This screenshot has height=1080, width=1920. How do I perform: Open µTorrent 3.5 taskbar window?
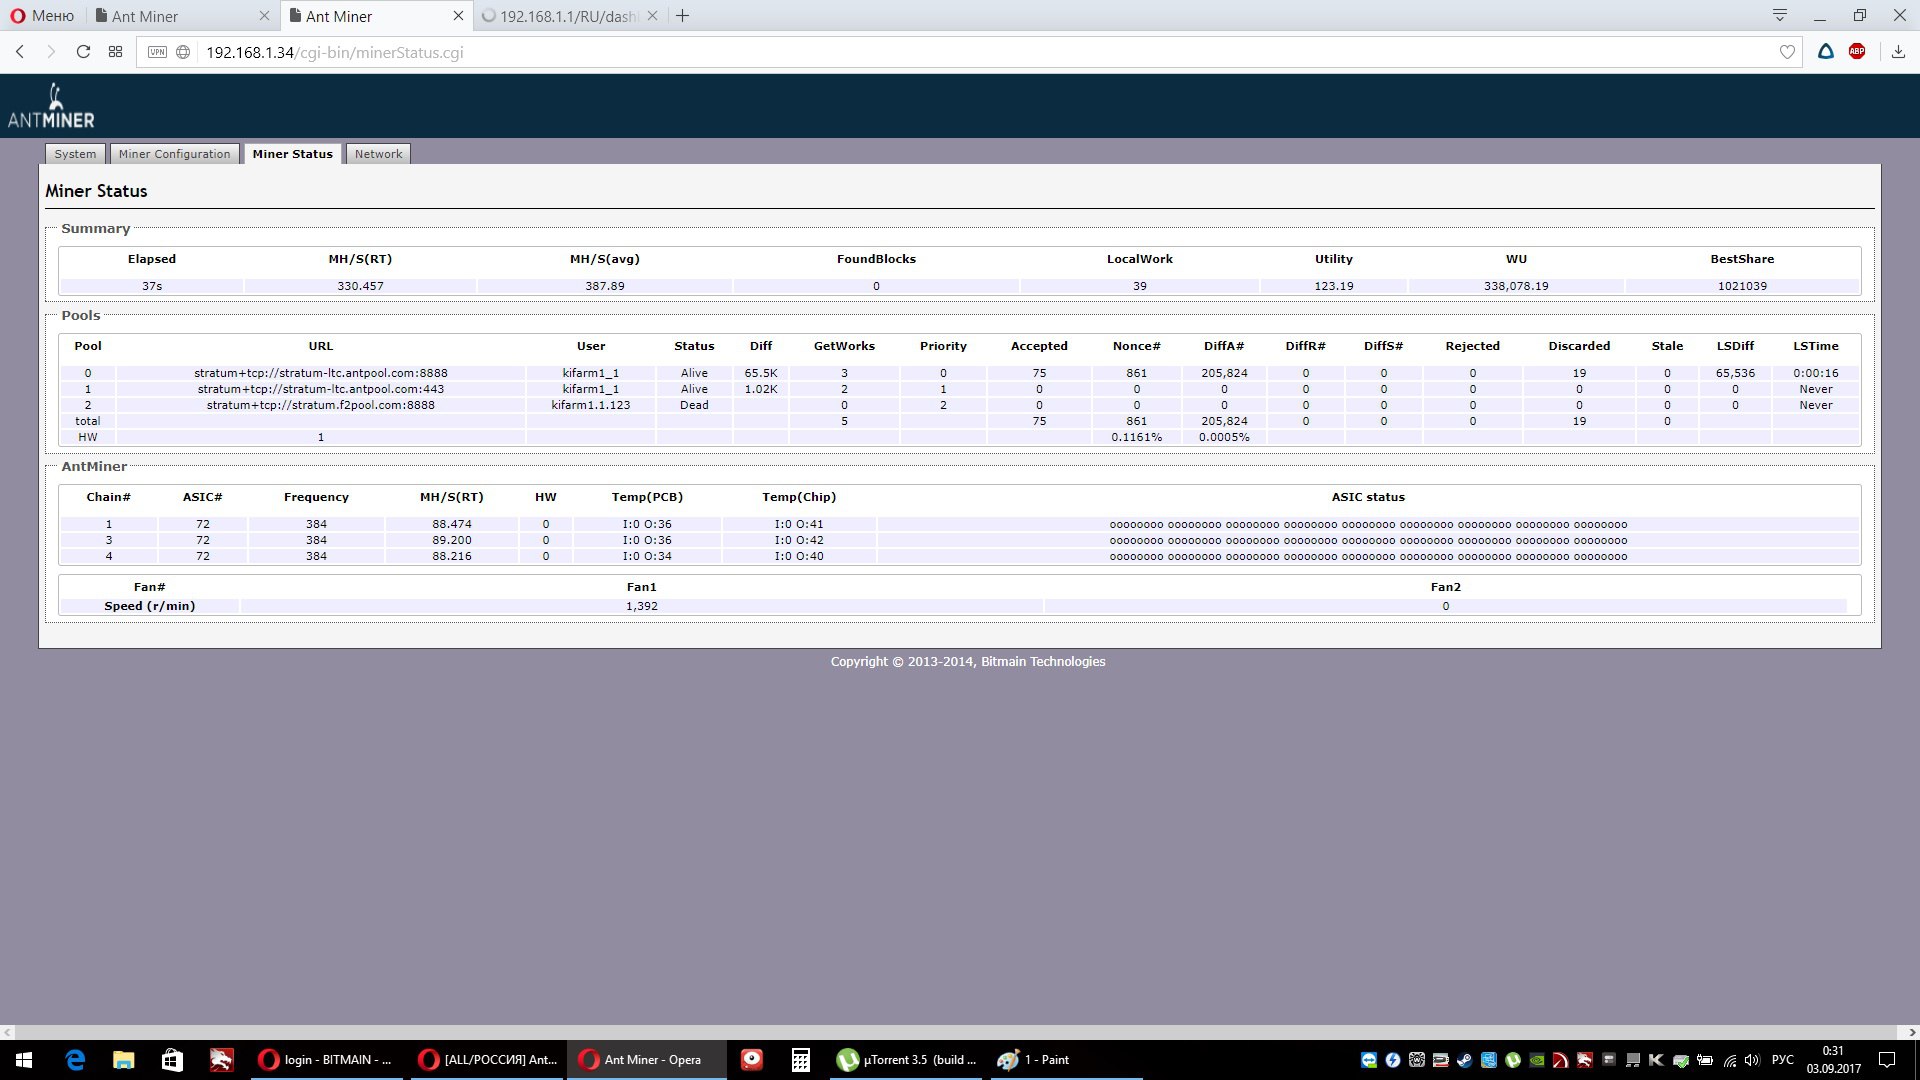[908, 1060]
